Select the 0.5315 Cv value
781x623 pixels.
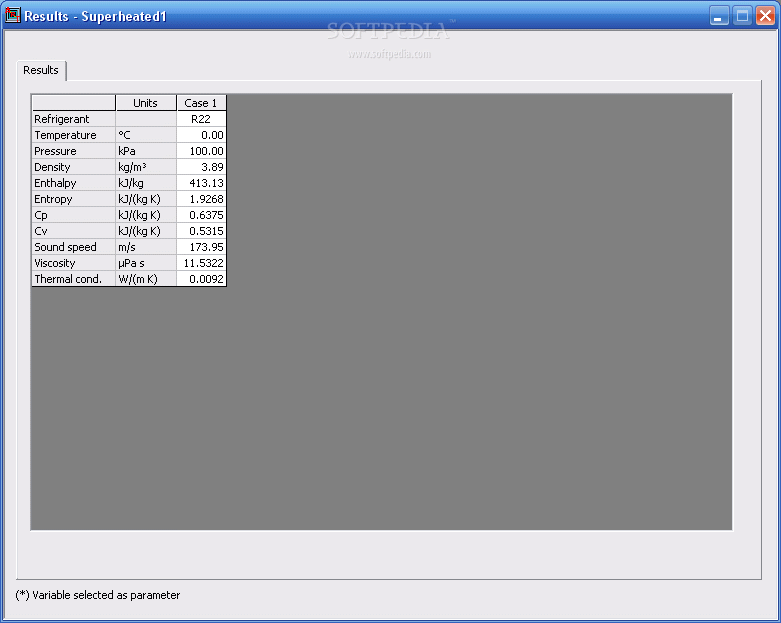click(x=201, y=231)
